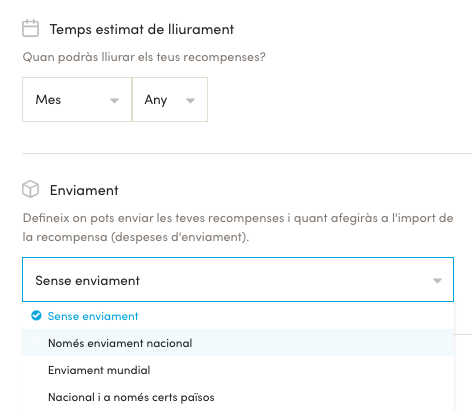Open the Any year dropdown

click(170, 100)
